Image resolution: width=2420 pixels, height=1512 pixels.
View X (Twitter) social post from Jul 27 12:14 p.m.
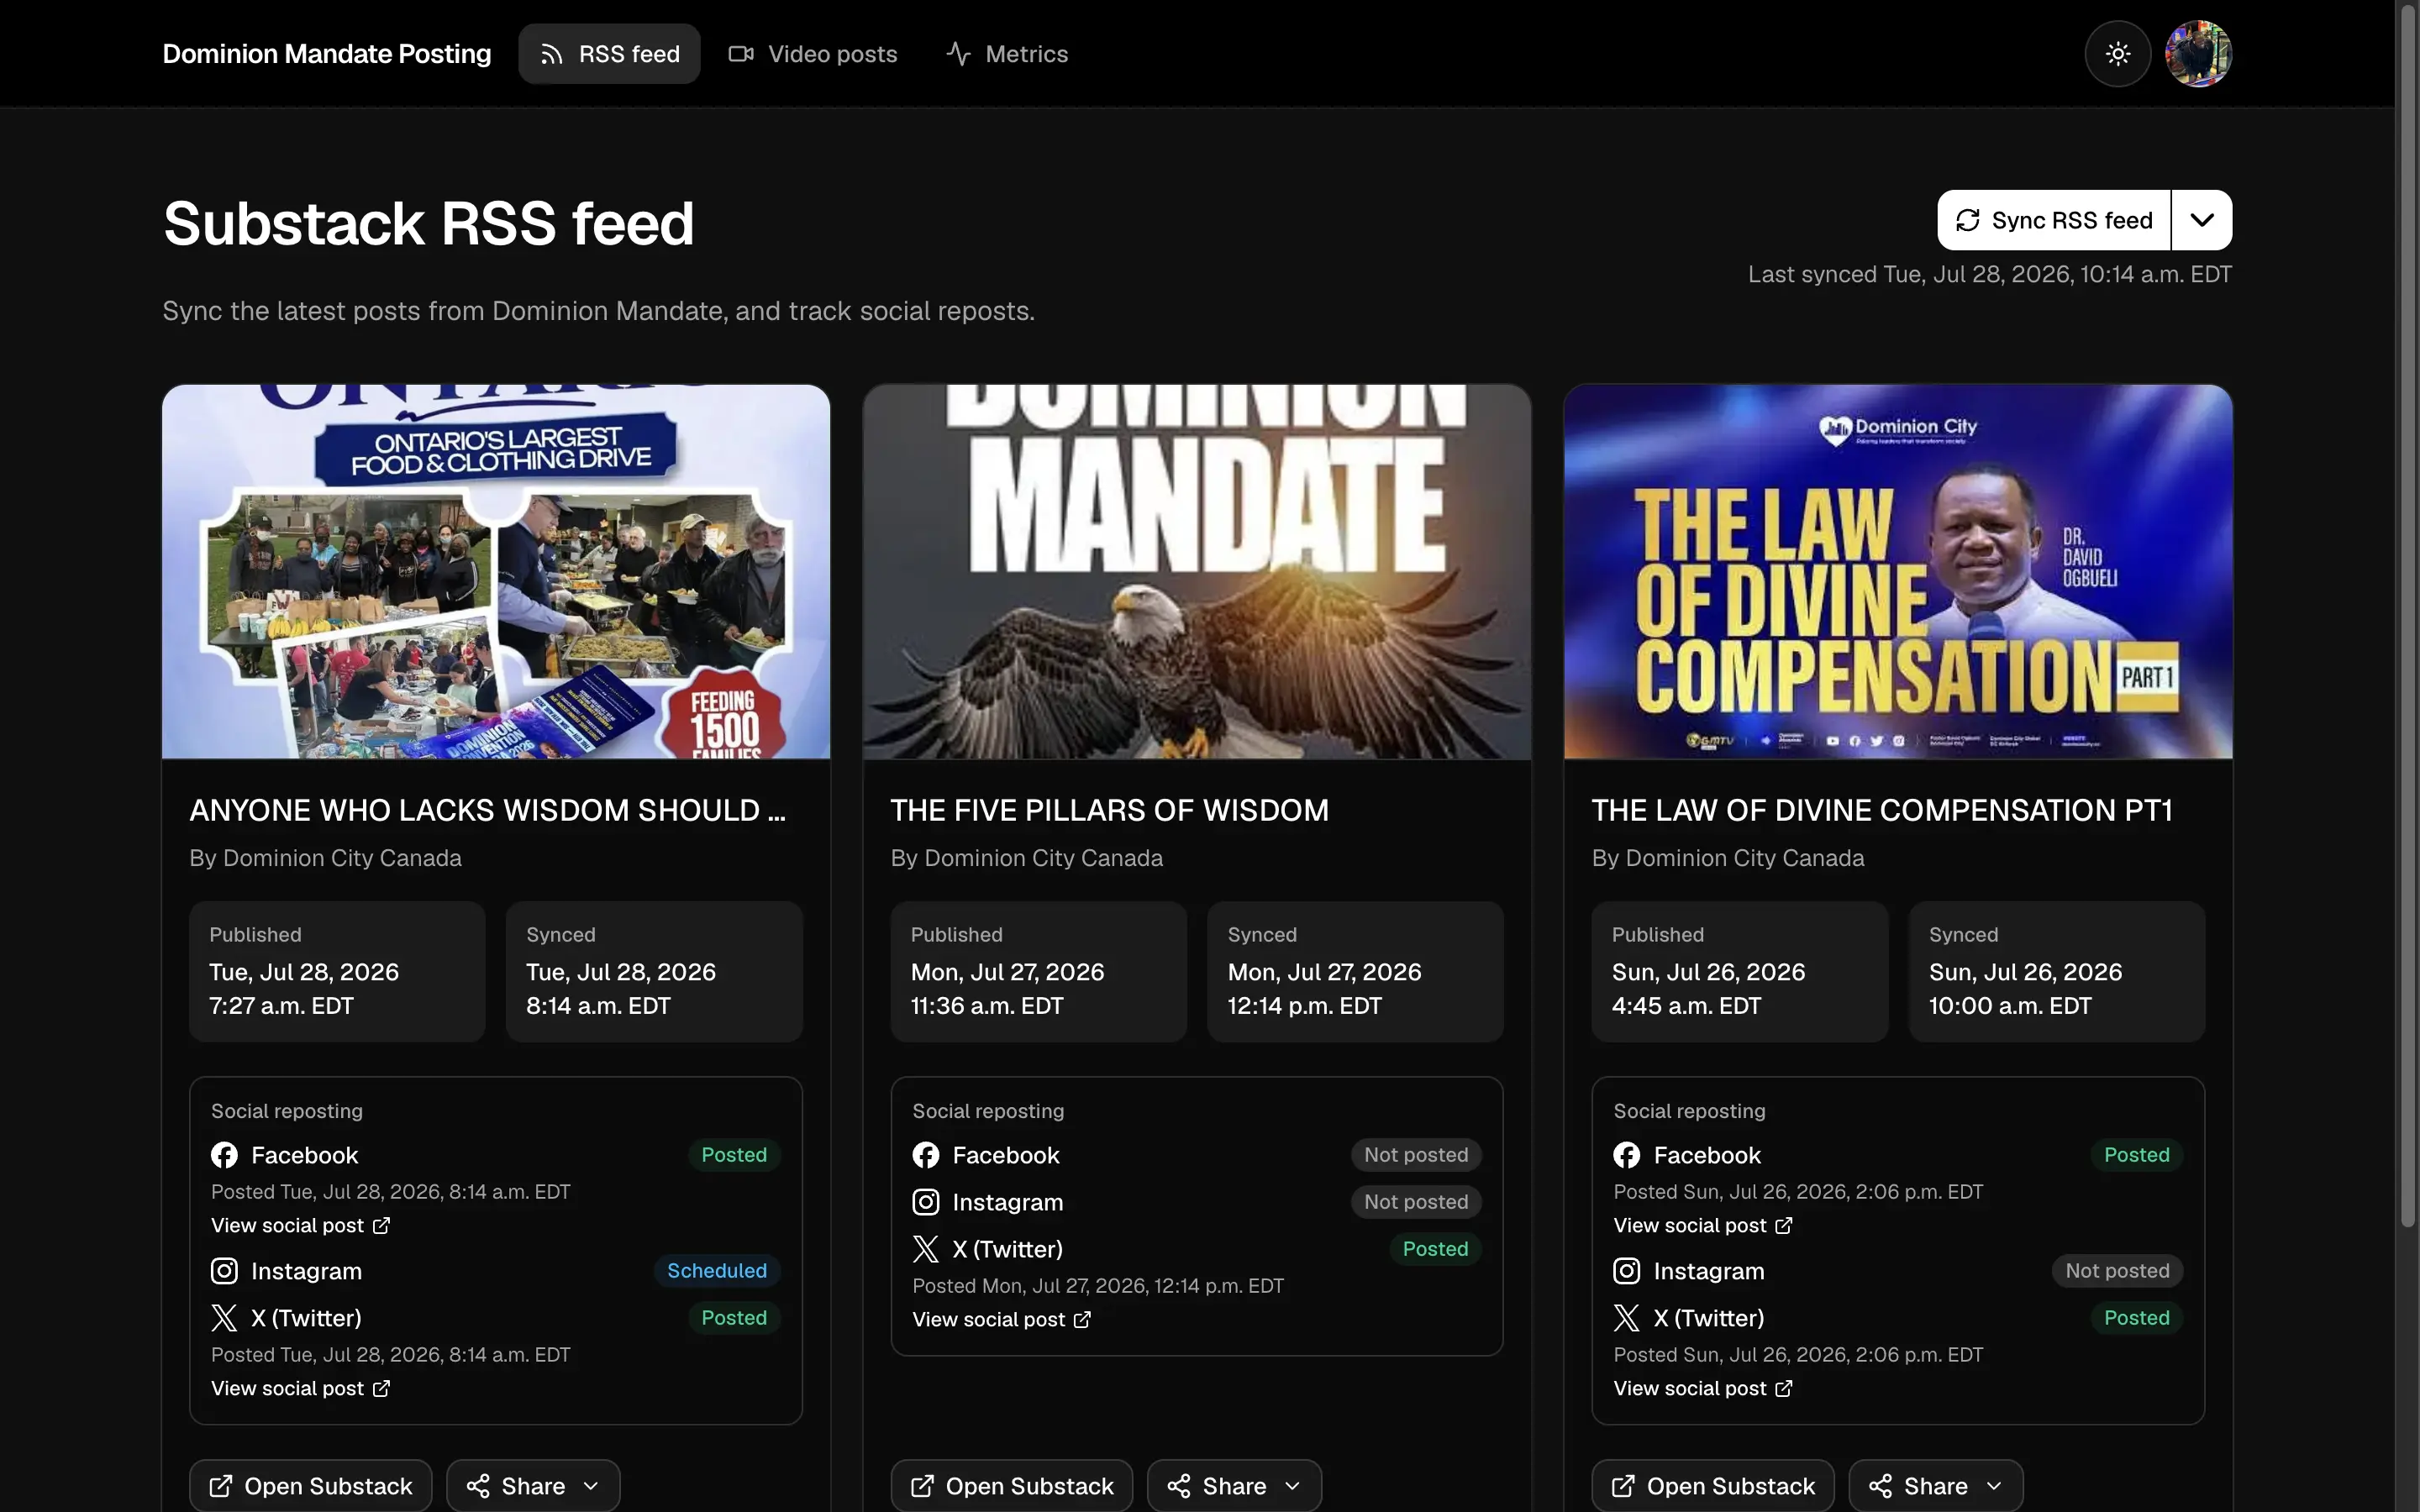(1001, 1319)
